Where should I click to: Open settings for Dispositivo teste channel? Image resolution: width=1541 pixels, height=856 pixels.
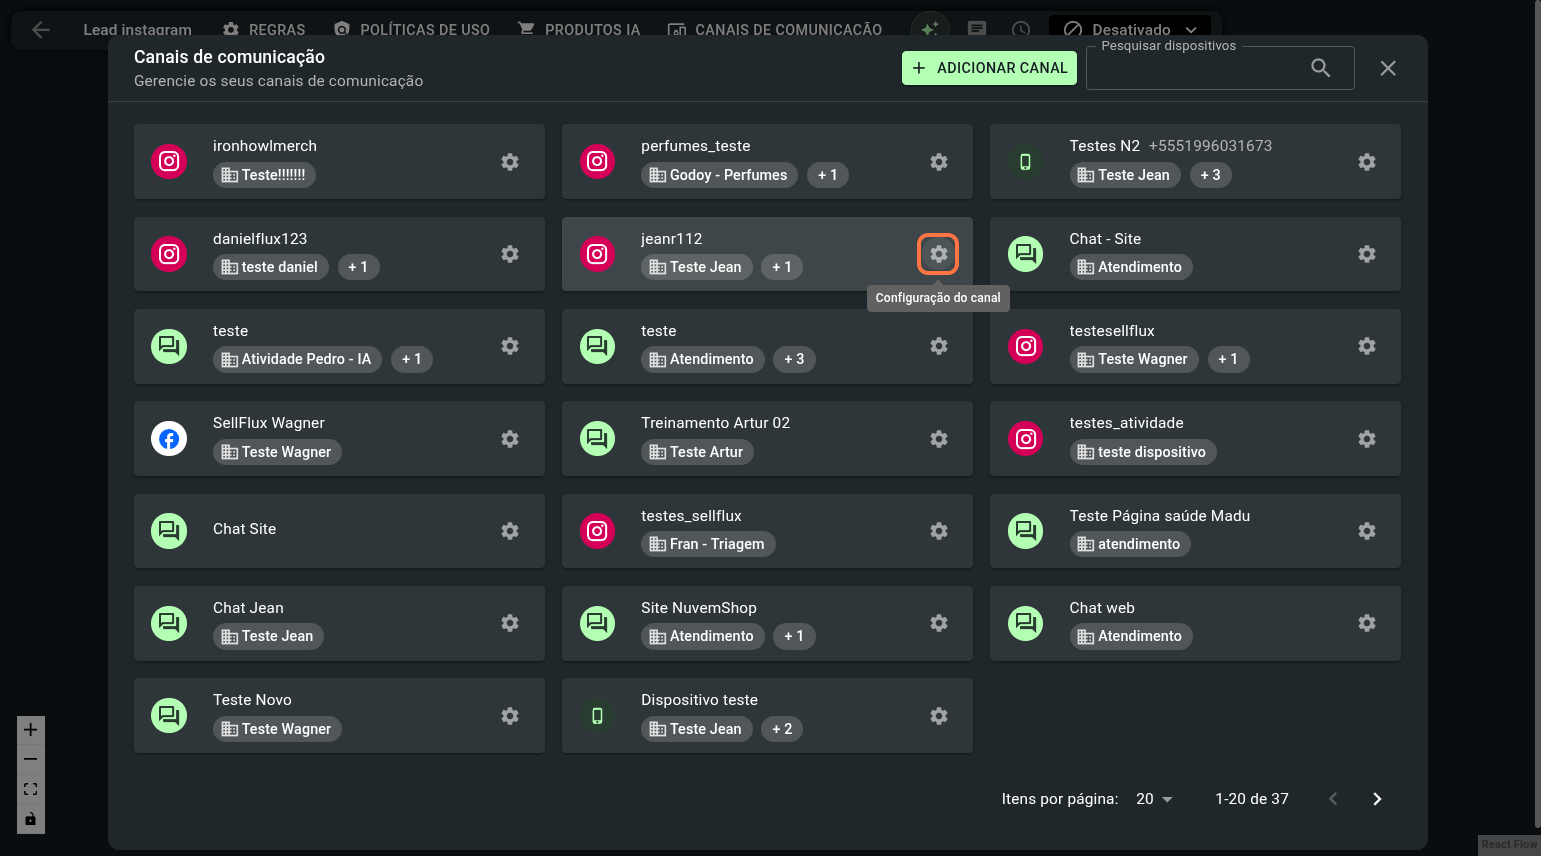(938, 716)
